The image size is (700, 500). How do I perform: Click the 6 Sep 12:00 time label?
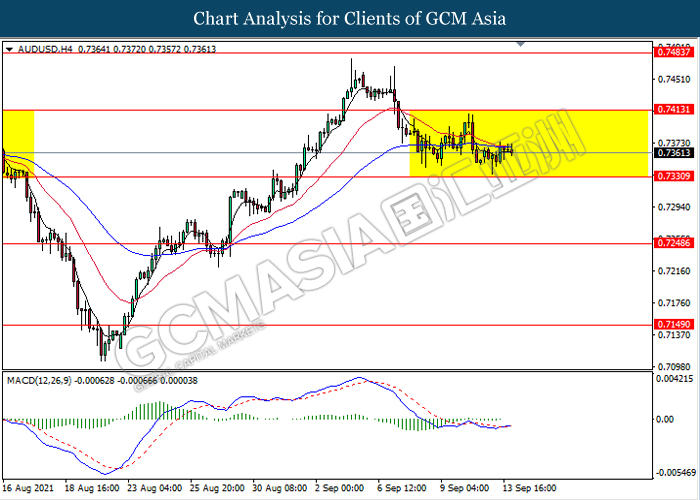(x=403, y=488)
